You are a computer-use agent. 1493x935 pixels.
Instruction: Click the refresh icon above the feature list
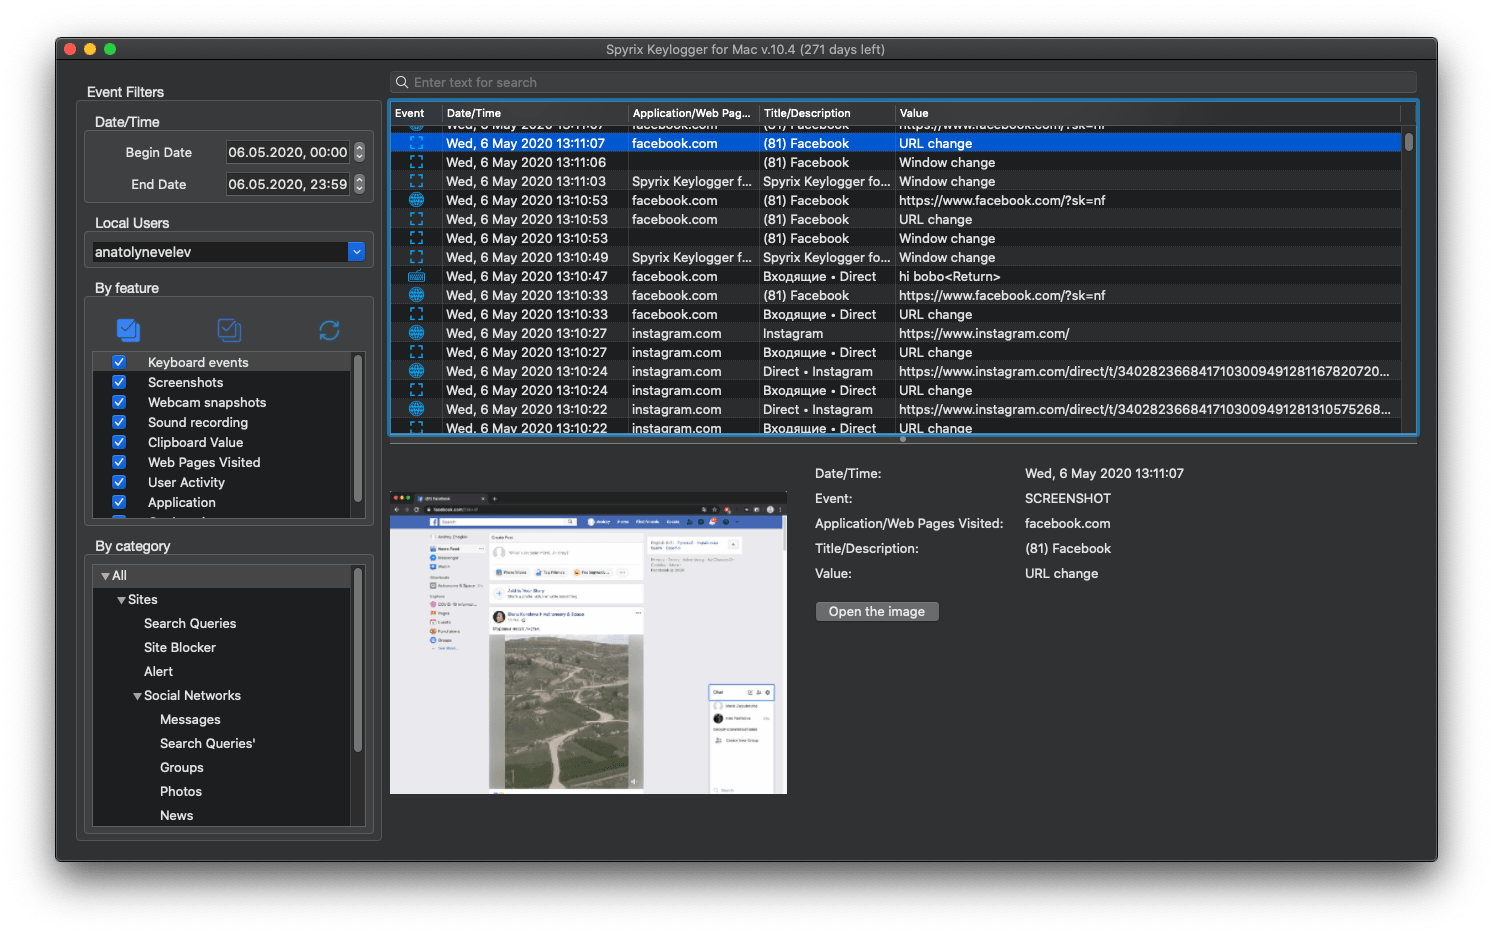click(329, 329)
